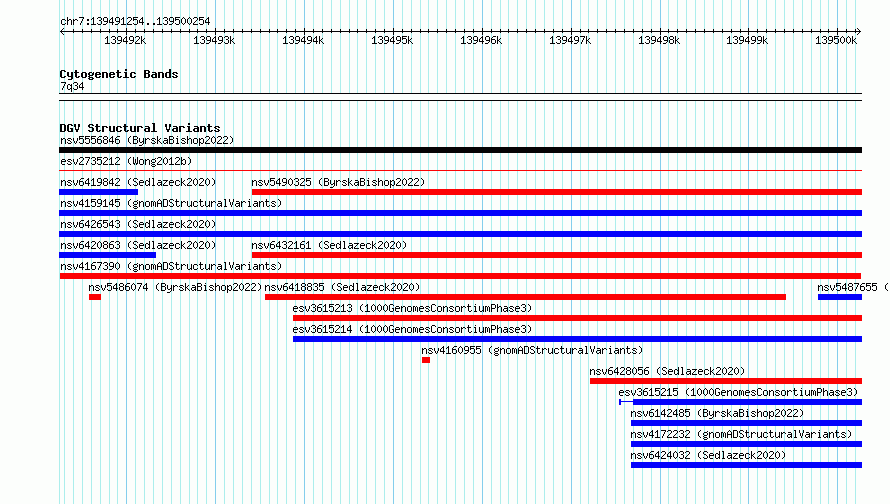Open nsv4160955 (gnomADStructuralVariants) label
The width and height of the screenshot is (890, 504).
(x=532, y=350)
